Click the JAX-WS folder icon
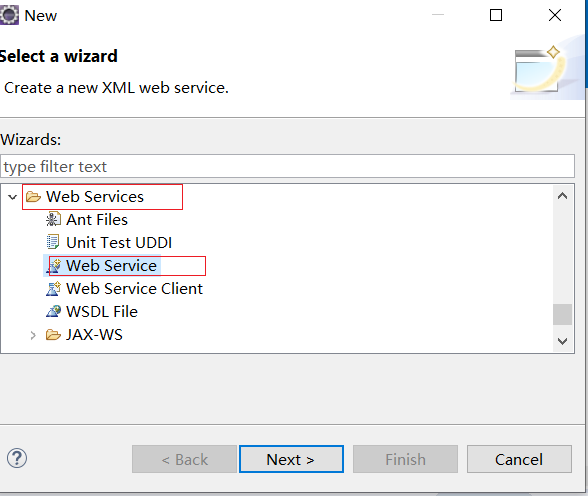 click(53, 334)
